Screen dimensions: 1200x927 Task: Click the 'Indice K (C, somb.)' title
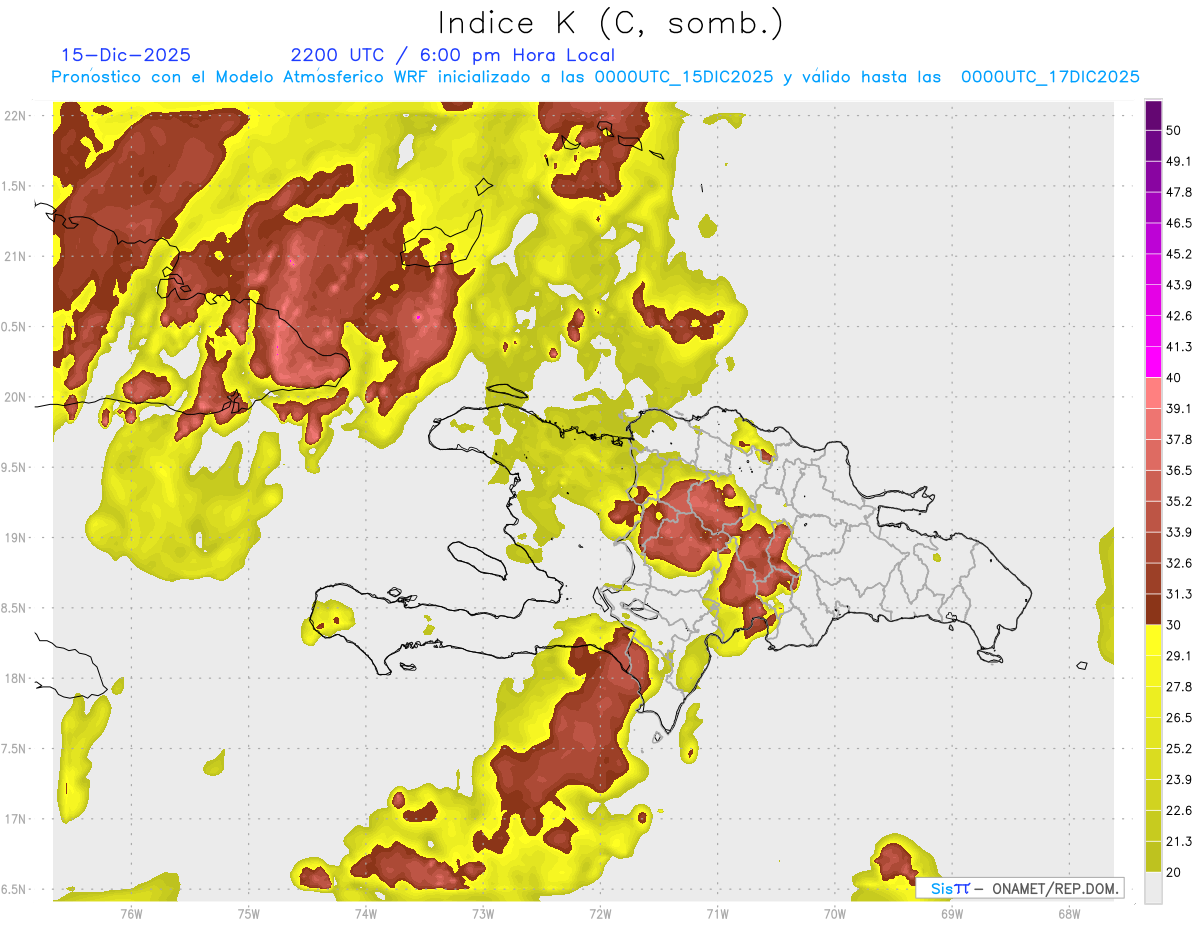click(611, 24)
